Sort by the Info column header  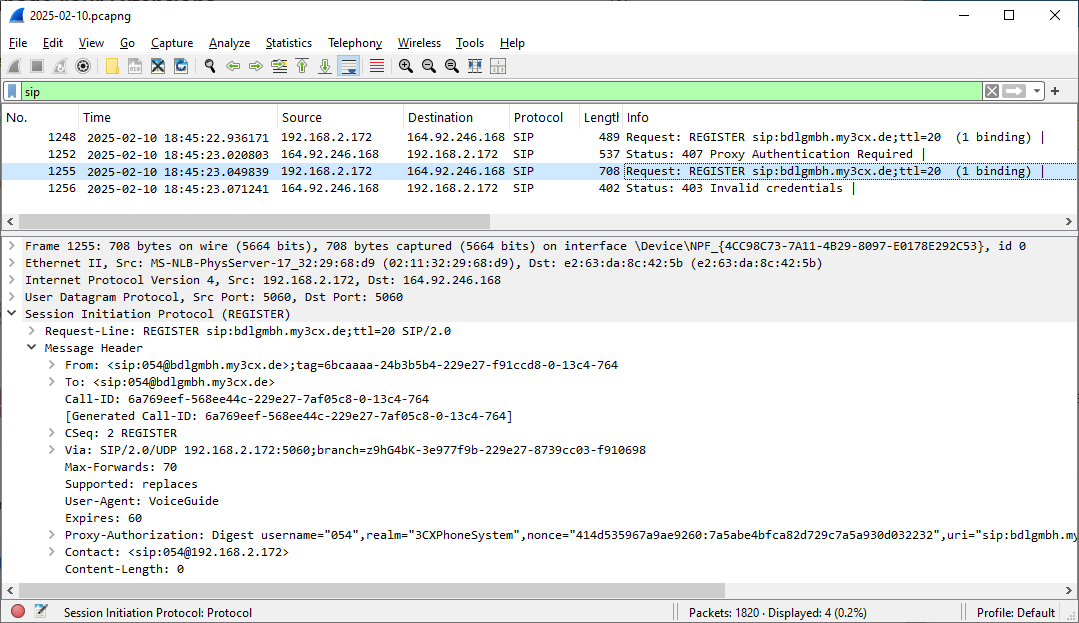[x=849, y=118]
